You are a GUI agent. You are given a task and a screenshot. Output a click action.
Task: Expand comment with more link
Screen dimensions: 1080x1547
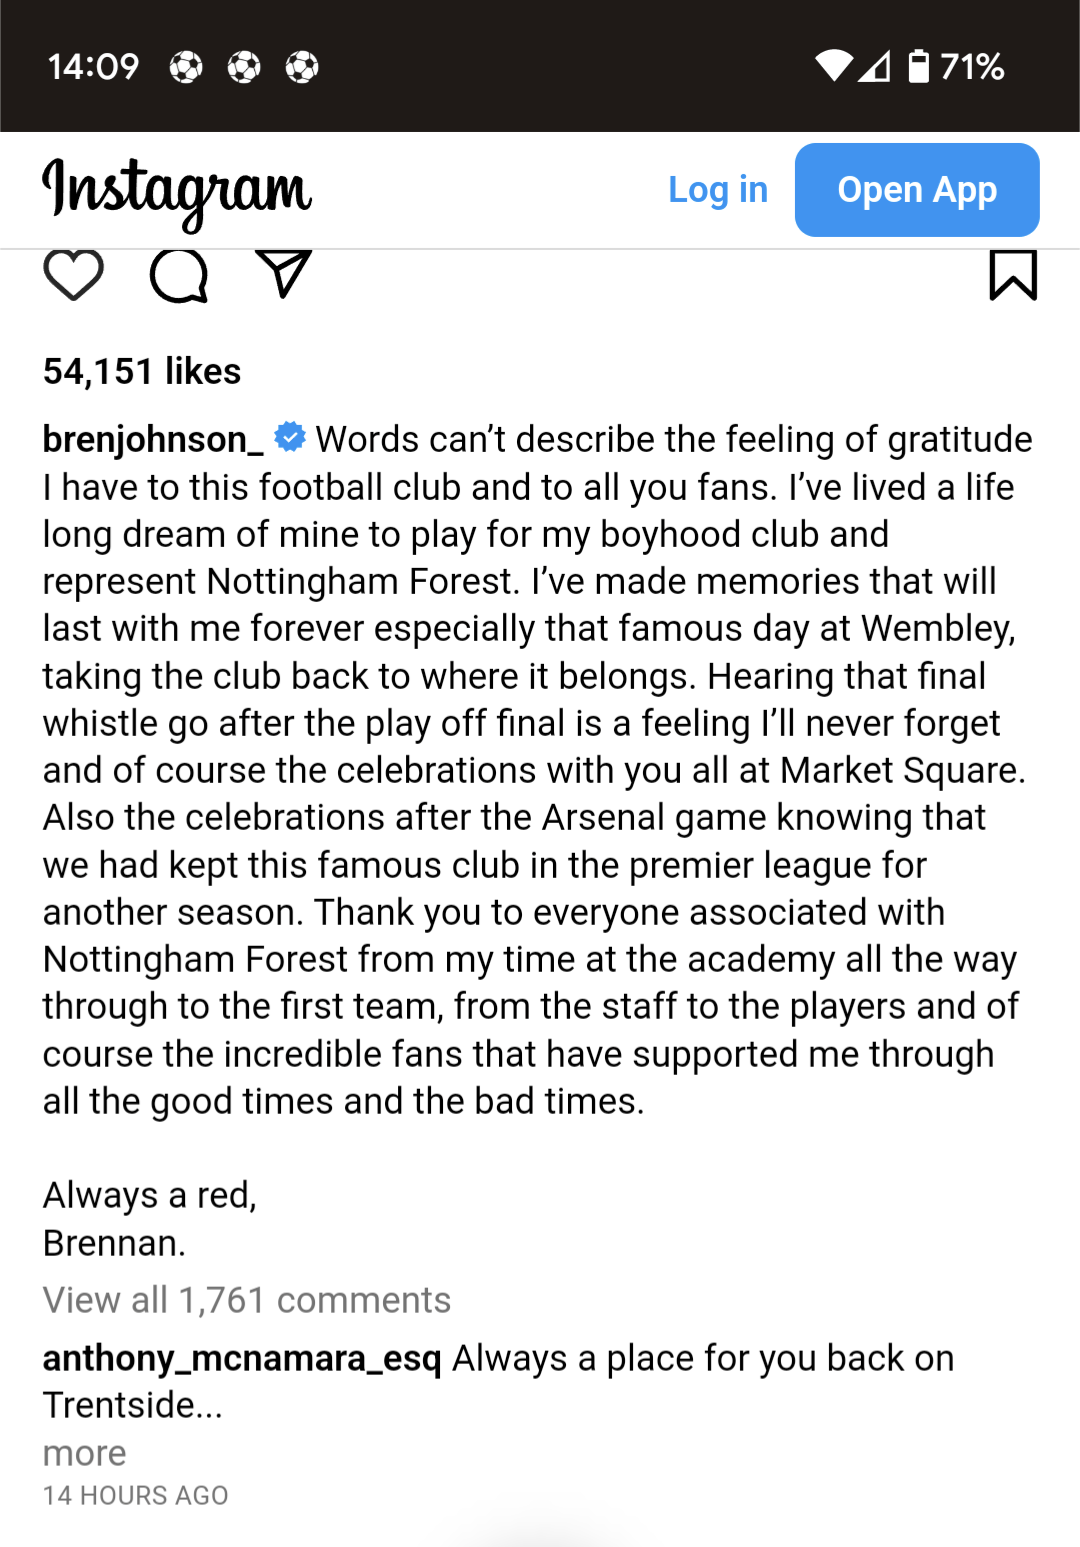84,1453
